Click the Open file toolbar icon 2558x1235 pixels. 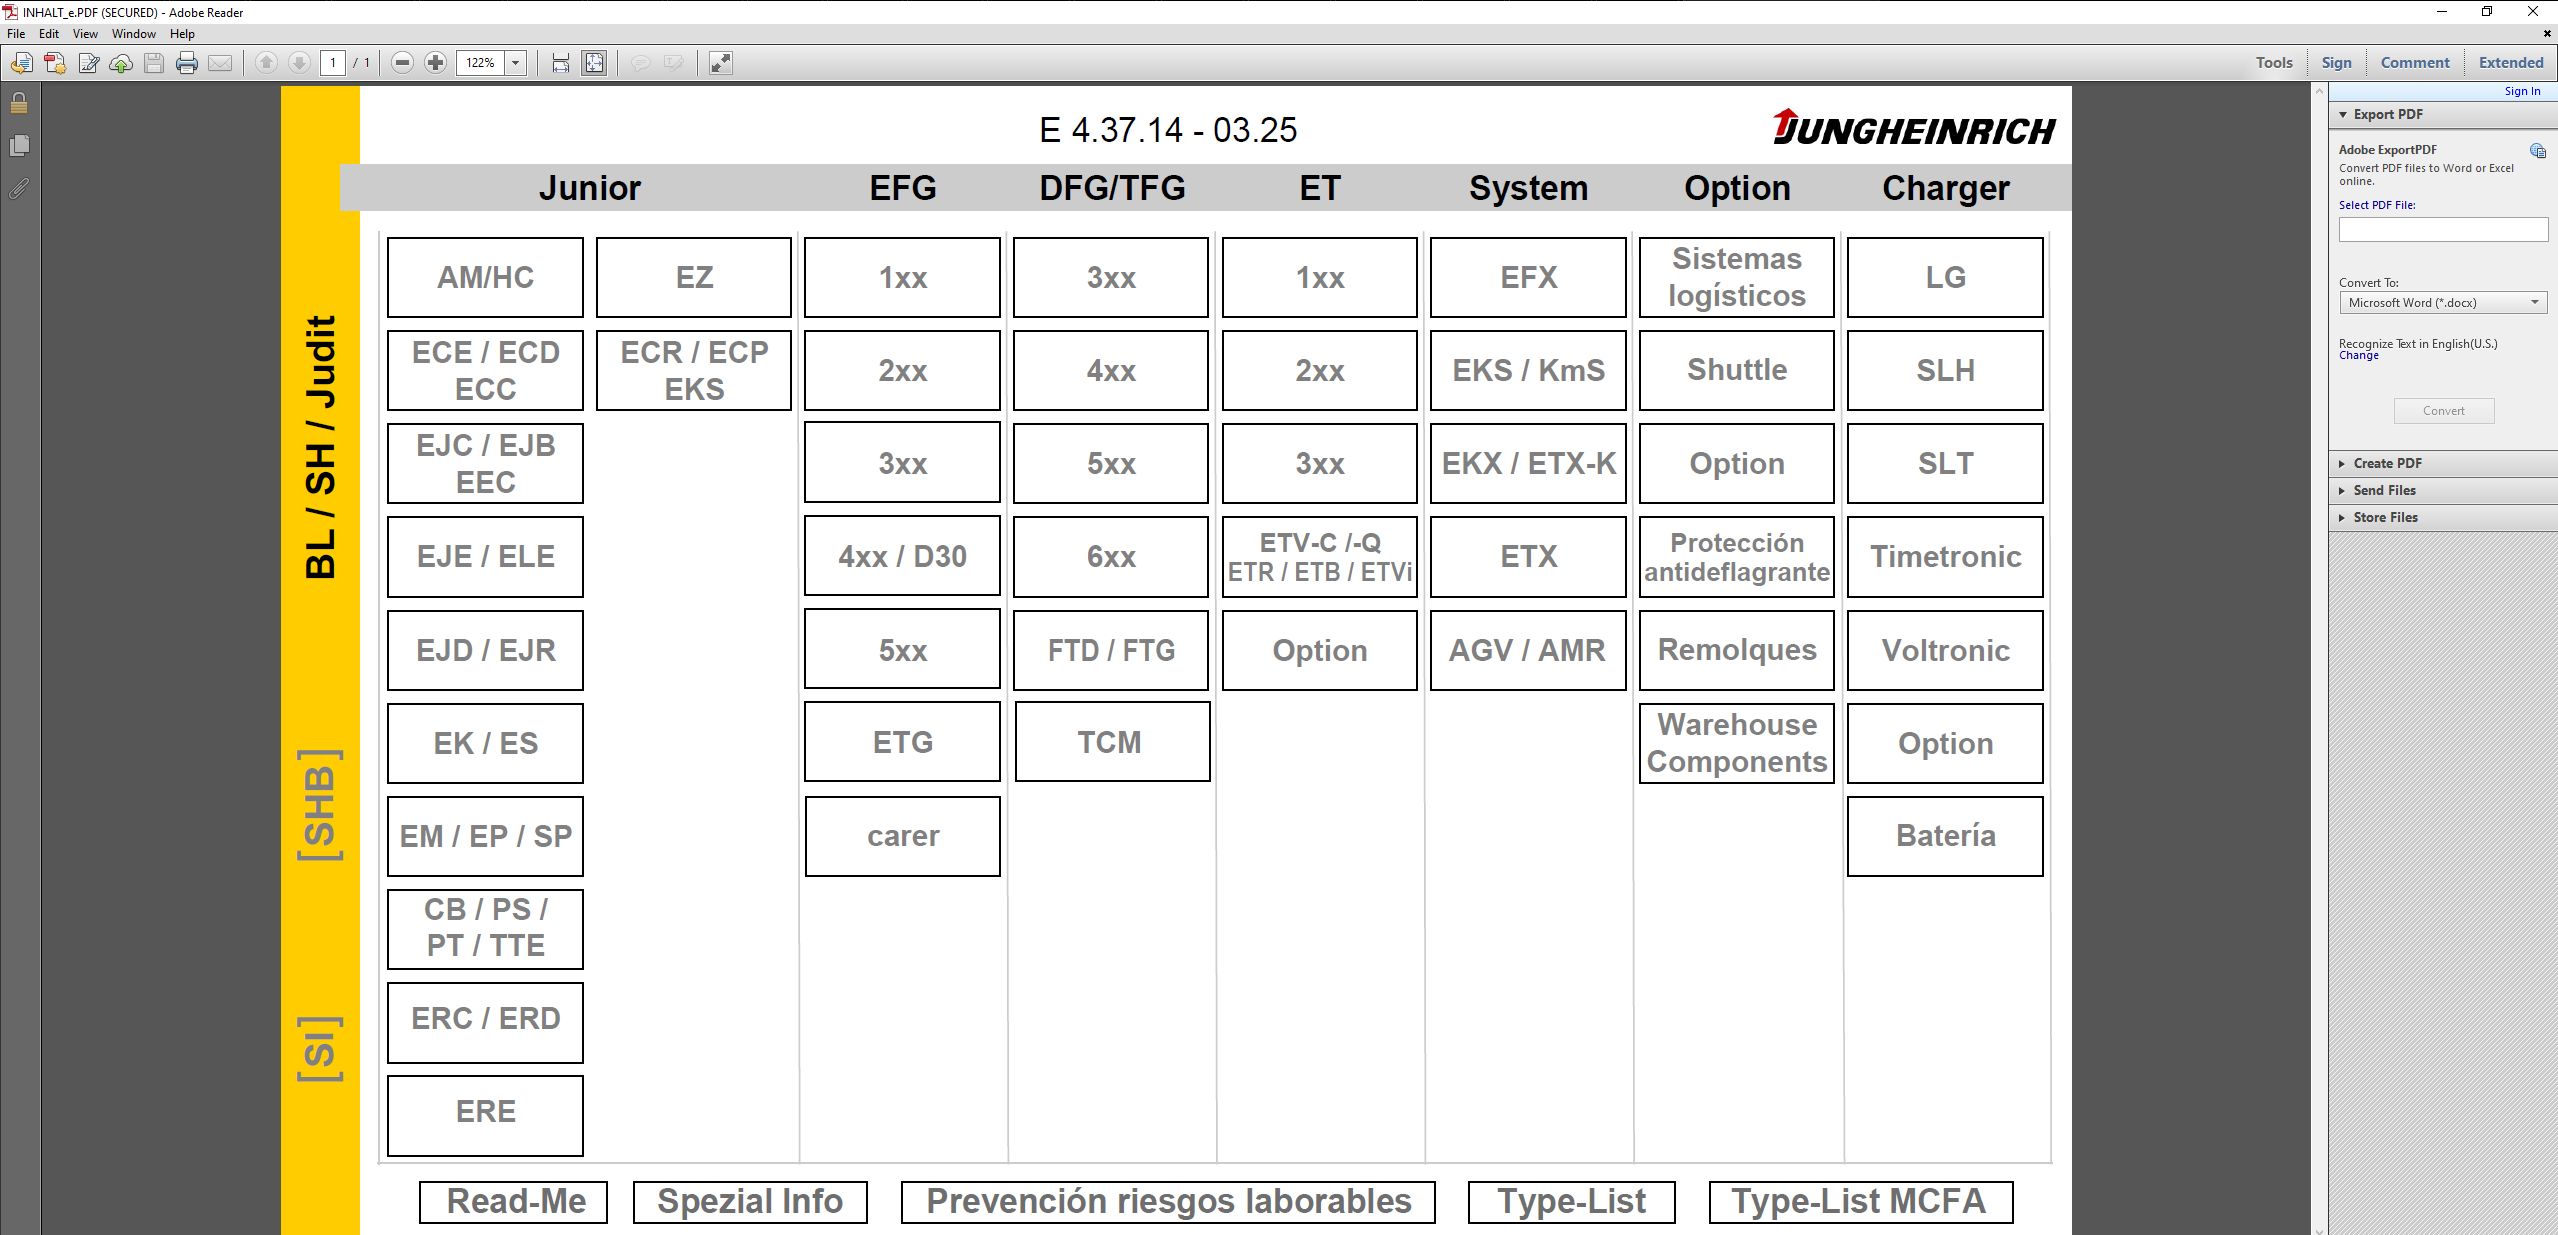pos(21,63)
